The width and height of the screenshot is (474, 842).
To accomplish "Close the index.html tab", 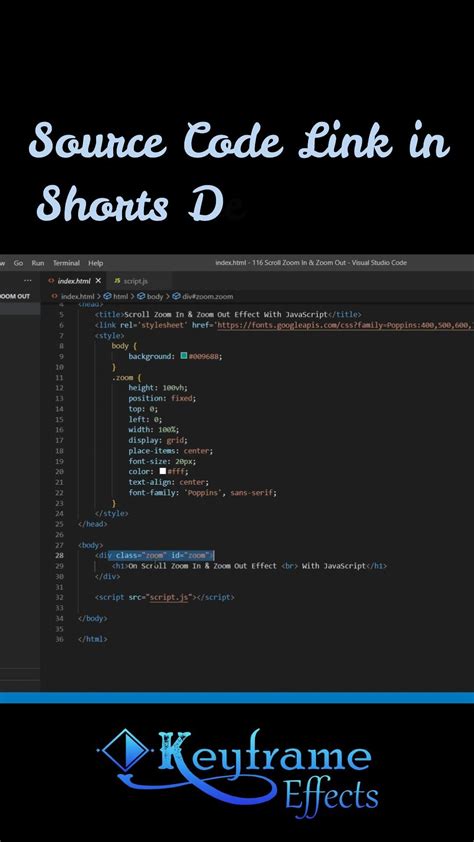I will tap(98, 281).
